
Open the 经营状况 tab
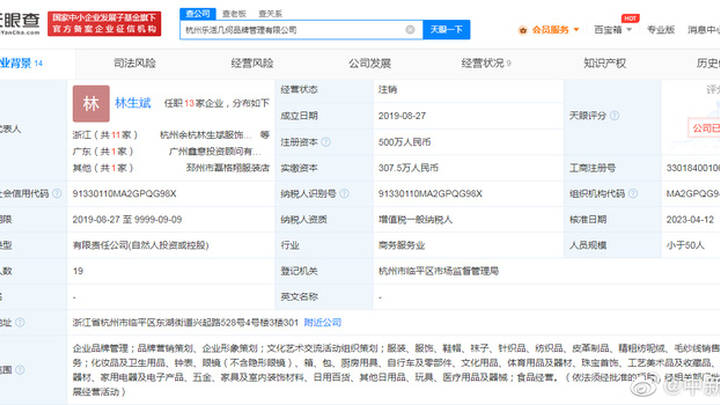coord(486,63)
